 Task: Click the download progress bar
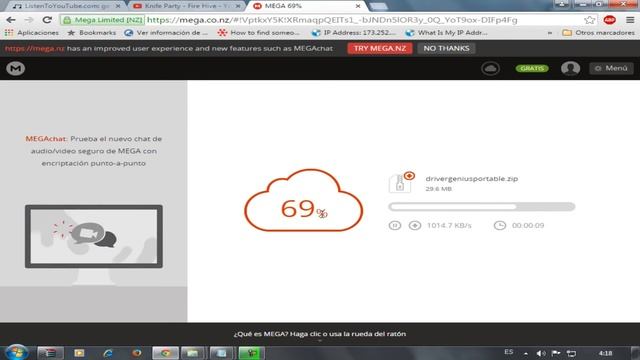click(x=482, y=207)
